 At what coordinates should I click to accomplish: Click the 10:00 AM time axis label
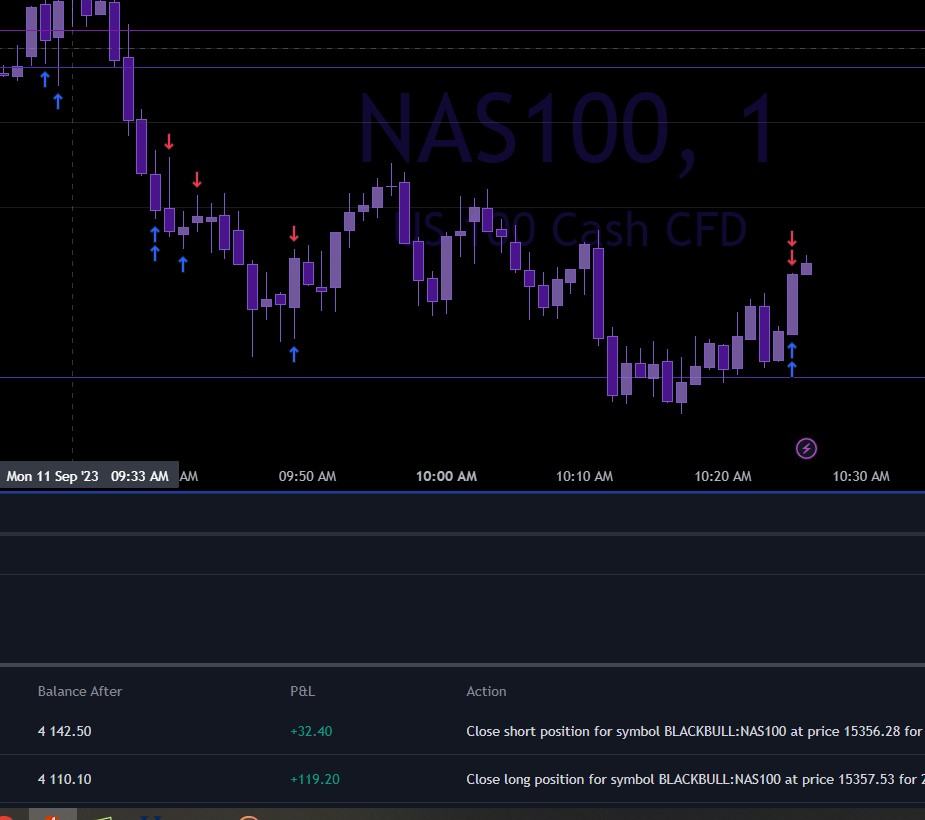[x=446, y=476]
